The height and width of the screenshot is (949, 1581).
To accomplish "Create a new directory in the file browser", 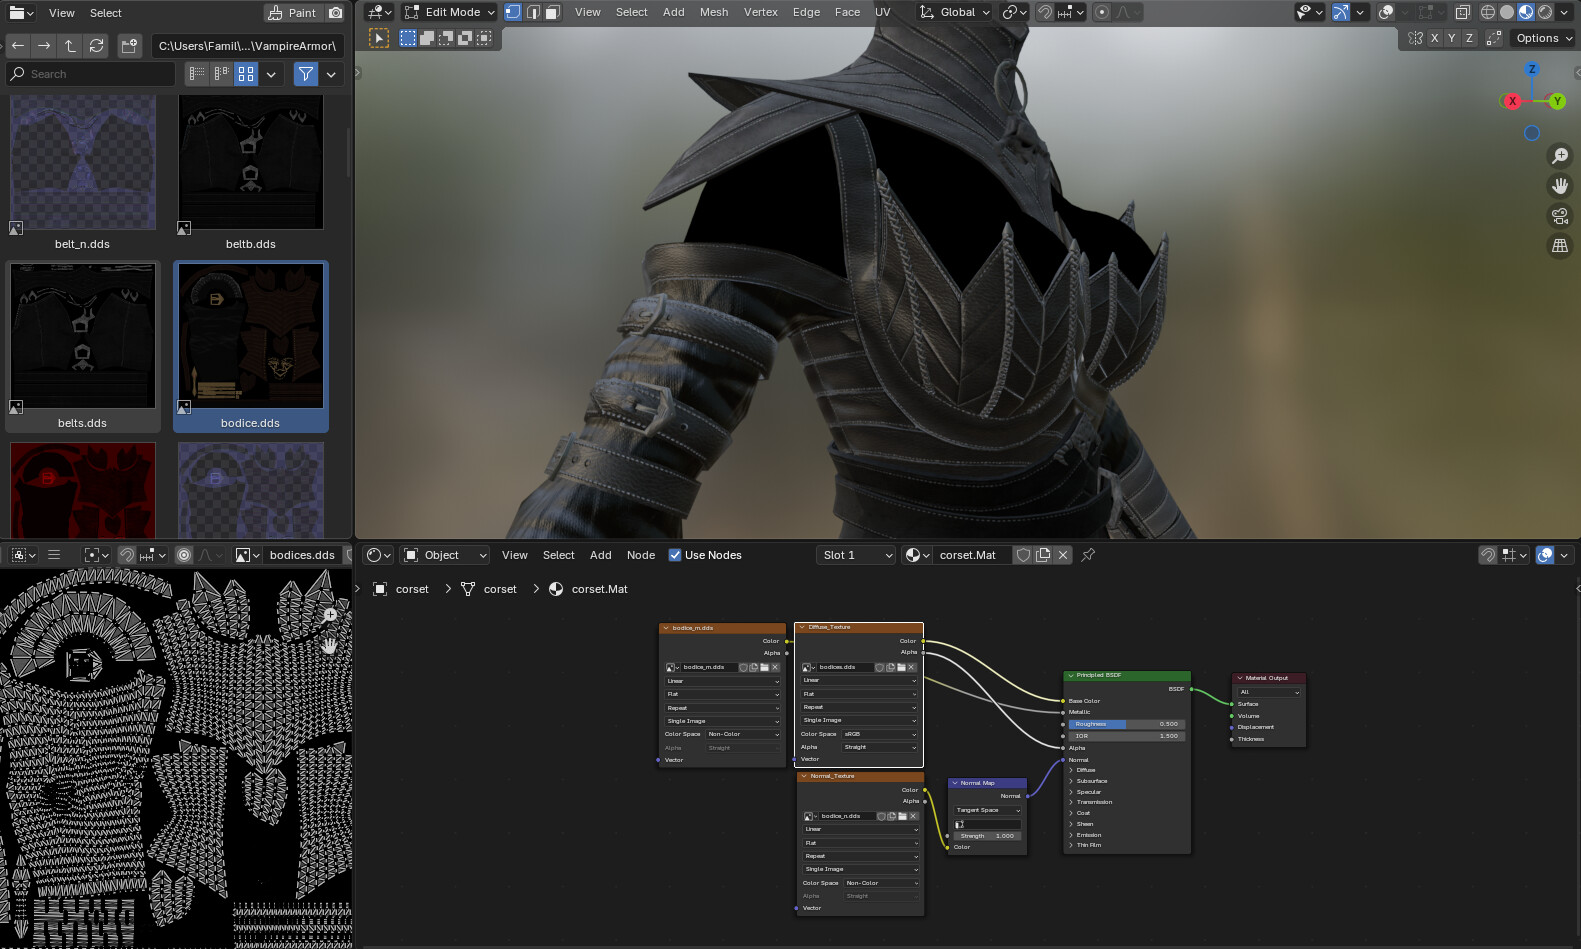I will (129, 46).
